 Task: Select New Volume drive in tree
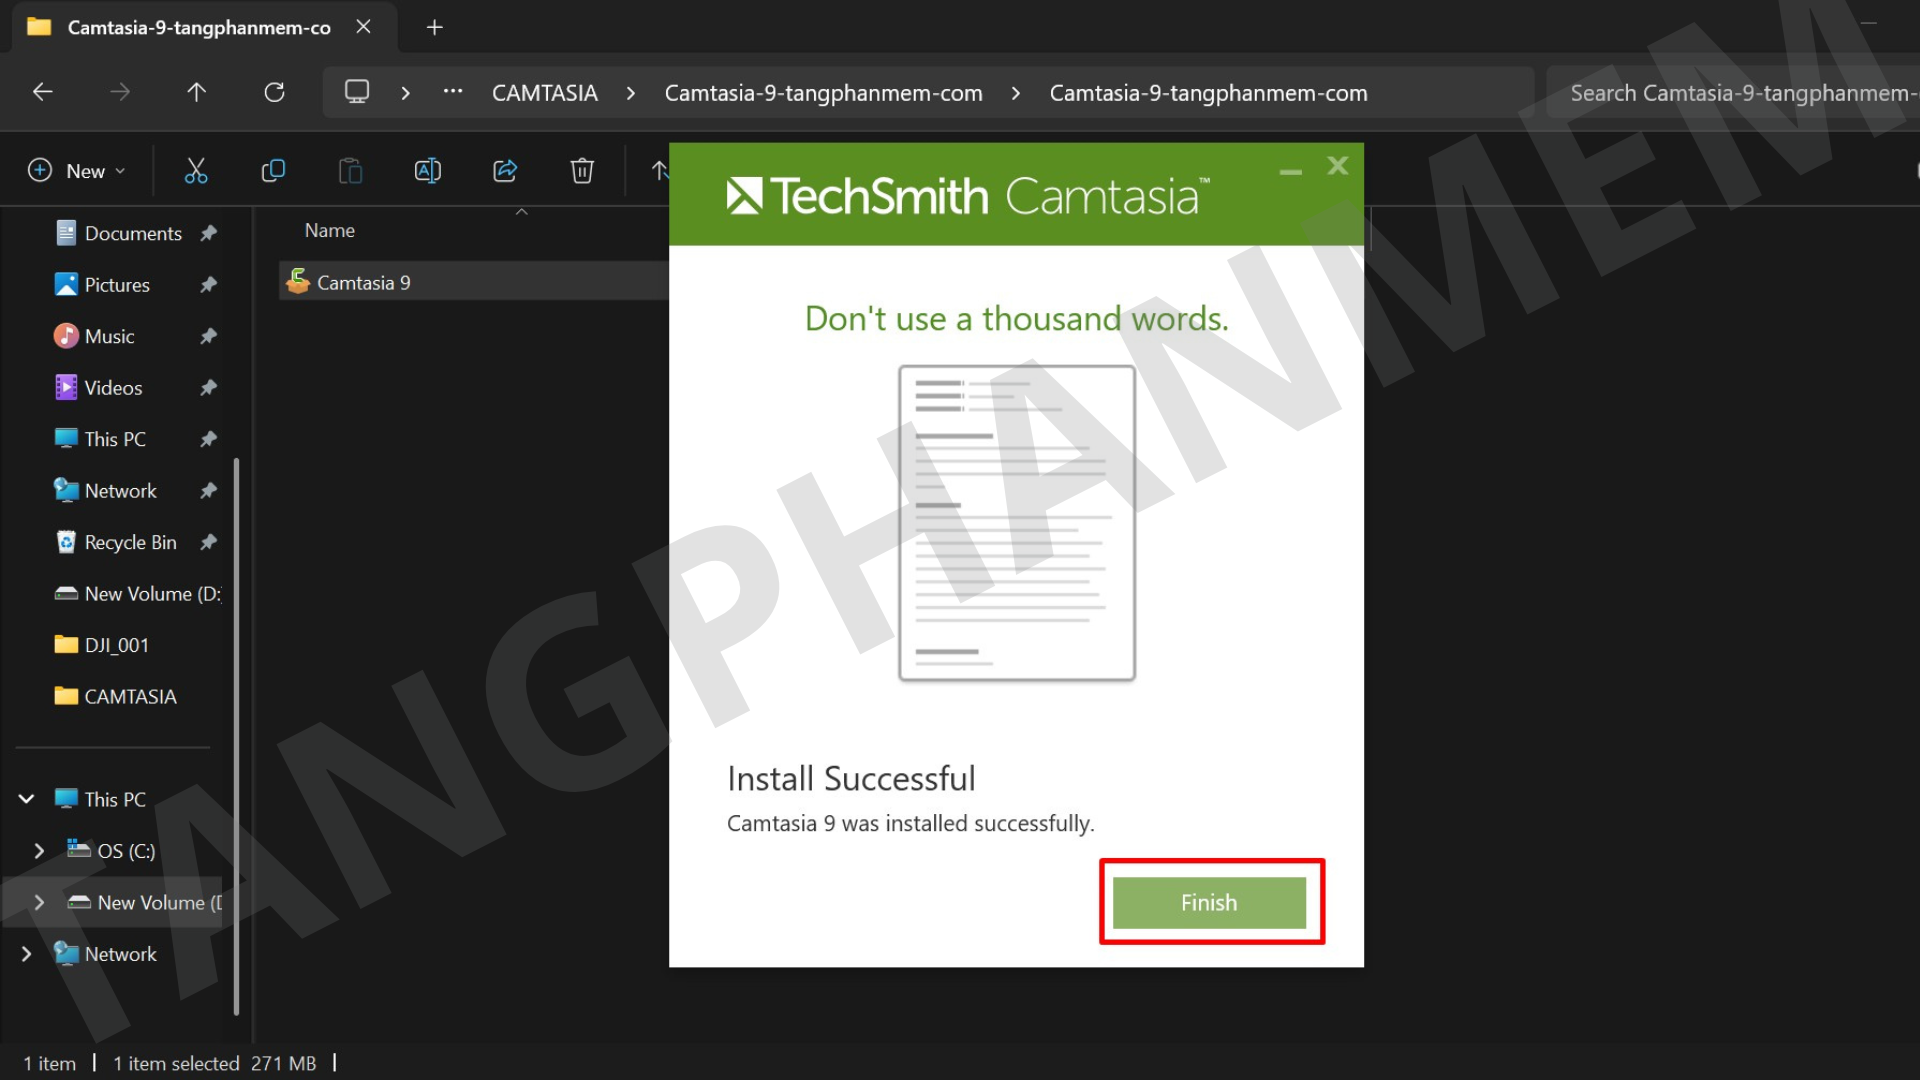coord(143,902)
